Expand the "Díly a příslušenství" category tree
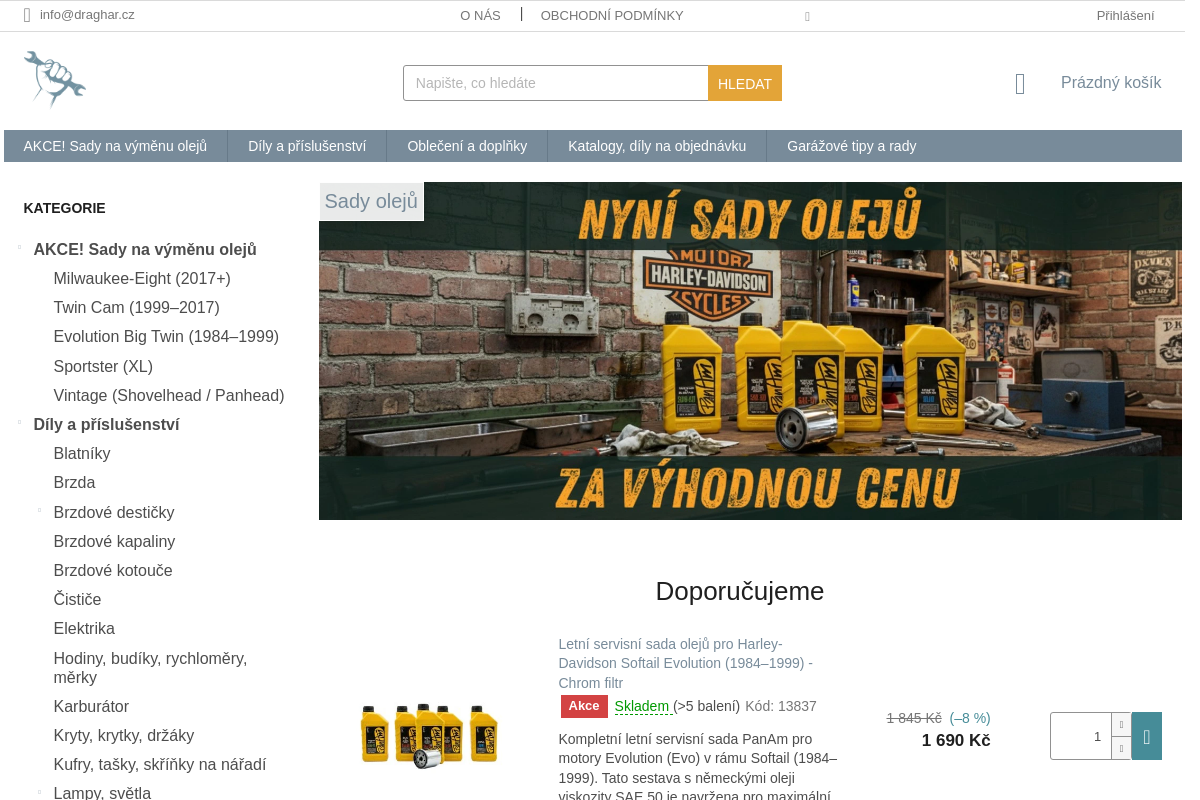The image size is (1200, 800). point(20,421)
